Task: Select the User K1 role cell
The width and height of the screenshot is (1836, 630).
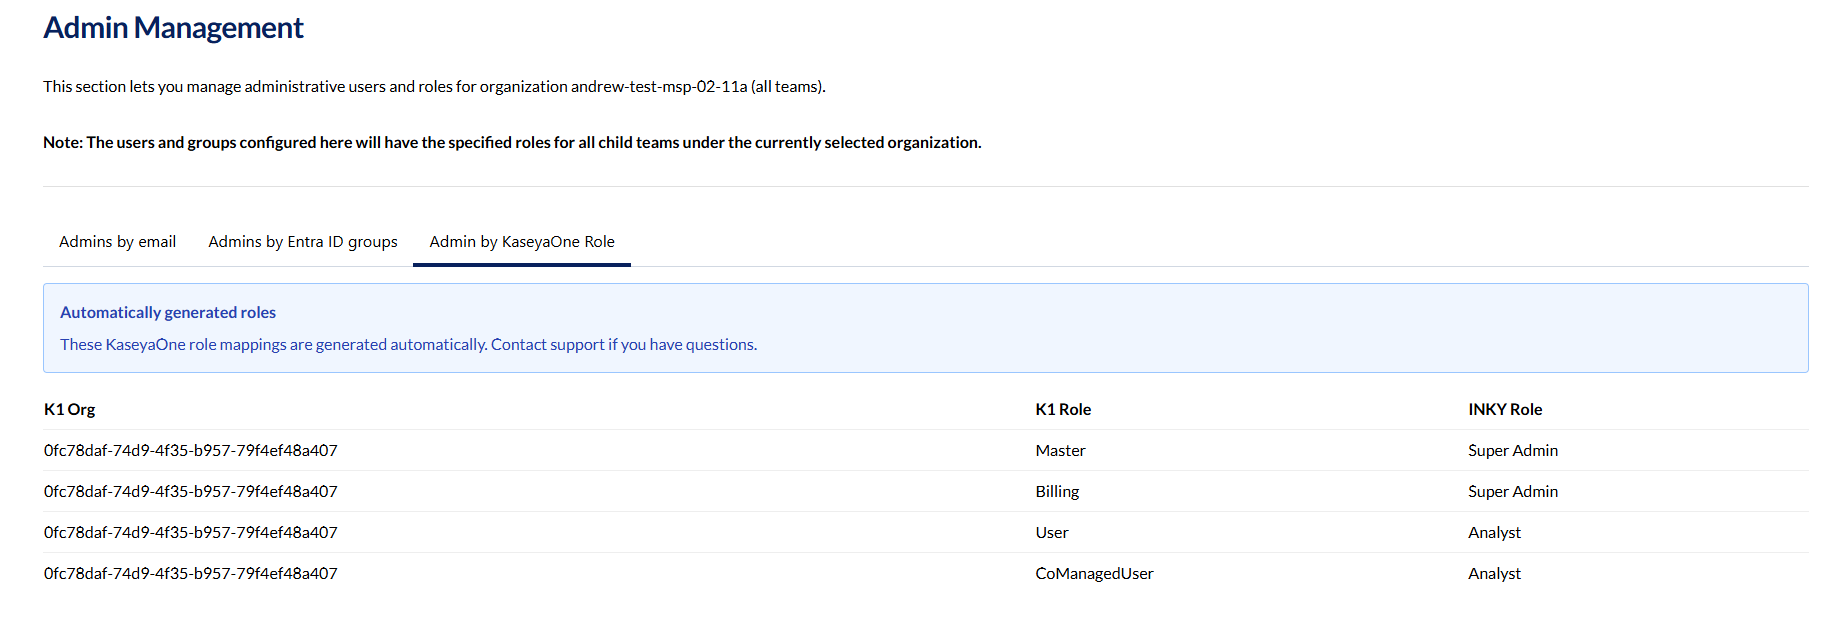Action: pyautogui.click(x=1052, y=533)
